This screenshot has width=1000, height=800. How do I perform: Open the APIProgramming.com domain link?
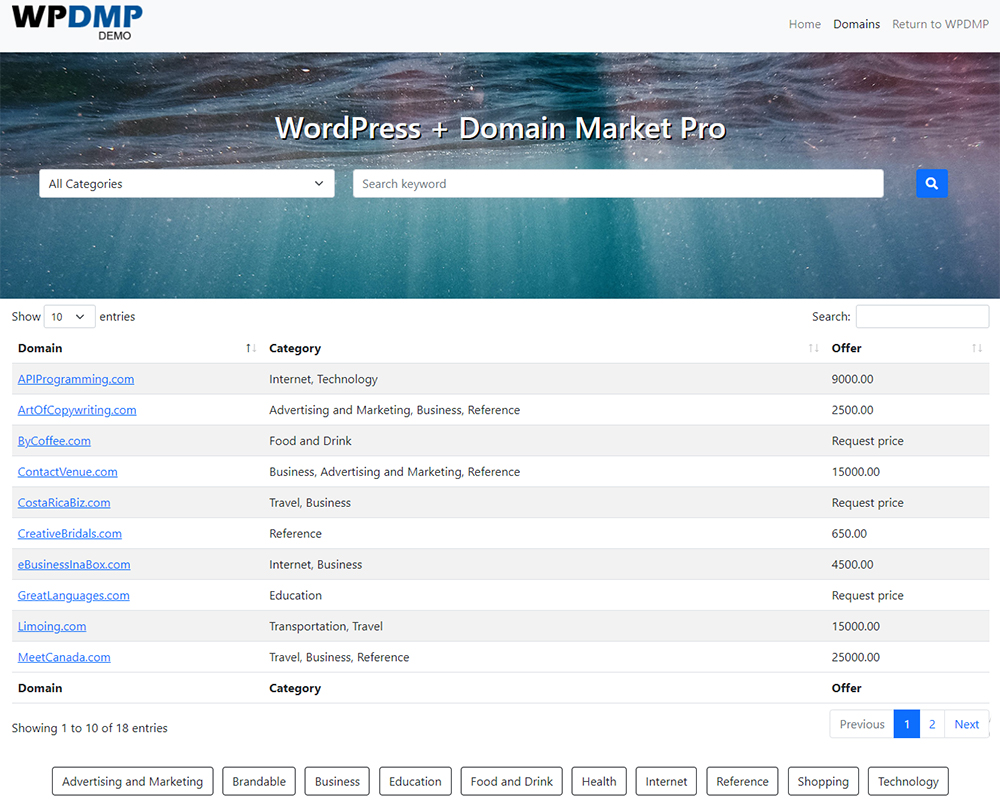(x=76, y=379)
